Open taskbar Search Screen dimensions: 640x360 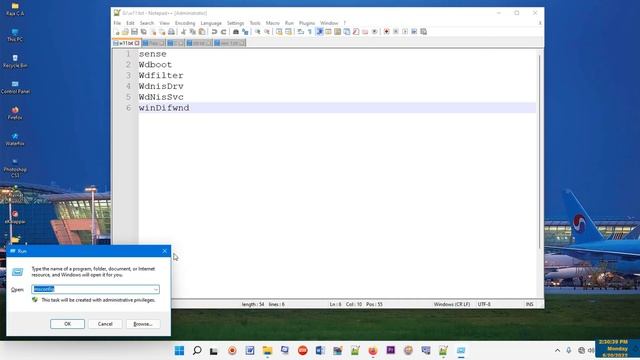tap(197, 351)
